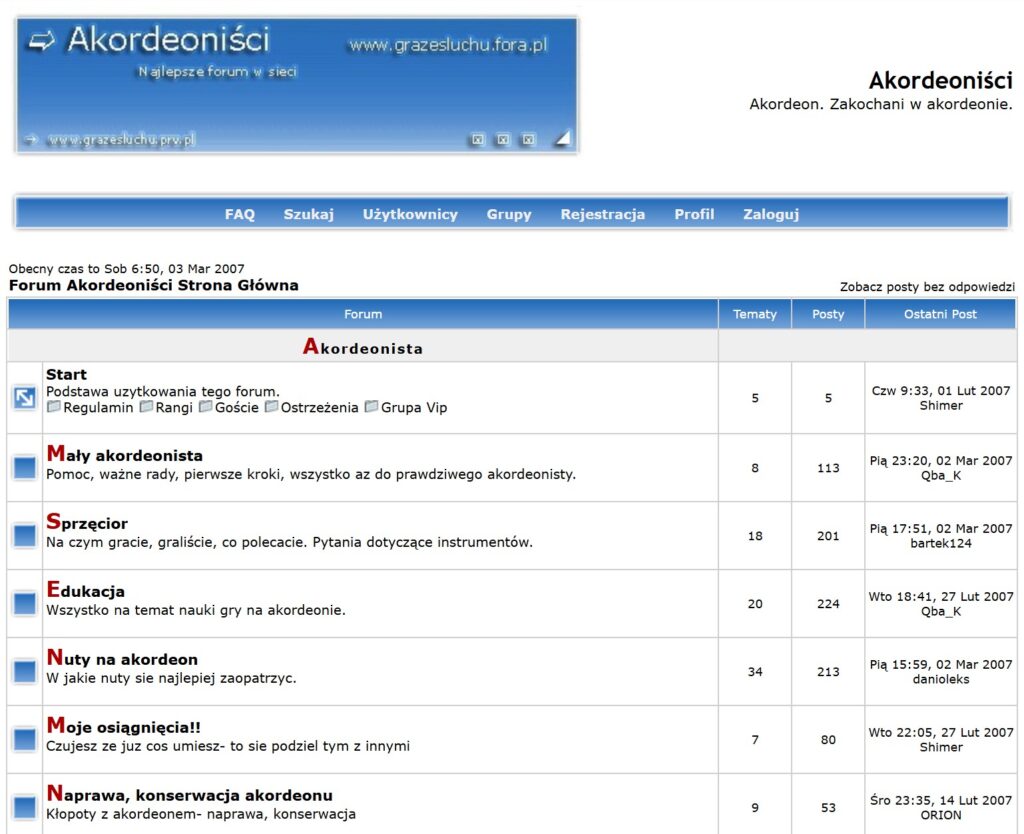Open the Użytkownicy member list

click(410, 214)
